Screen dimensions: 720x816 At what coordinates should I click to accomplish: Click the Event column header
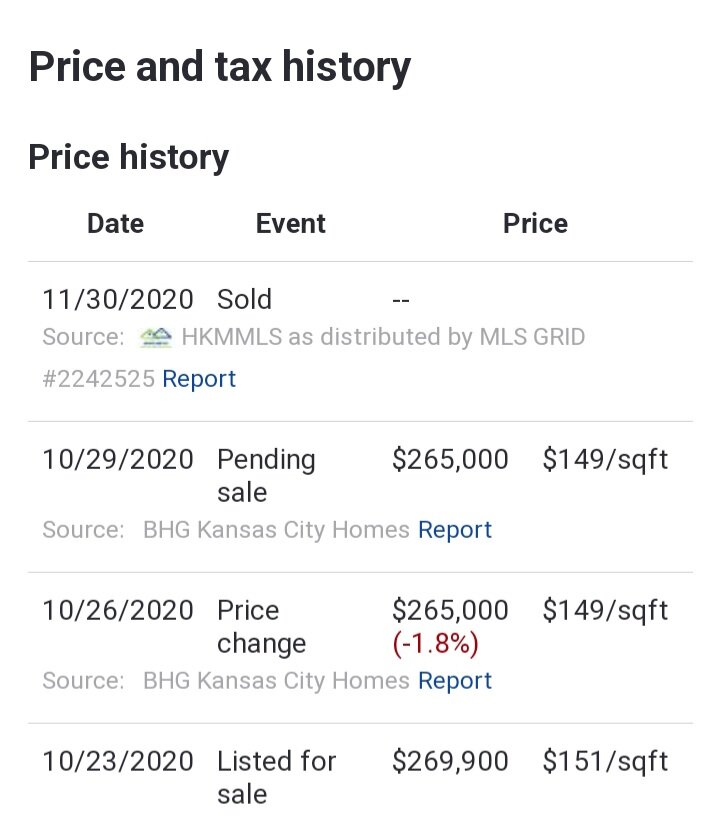click(291, 223)
